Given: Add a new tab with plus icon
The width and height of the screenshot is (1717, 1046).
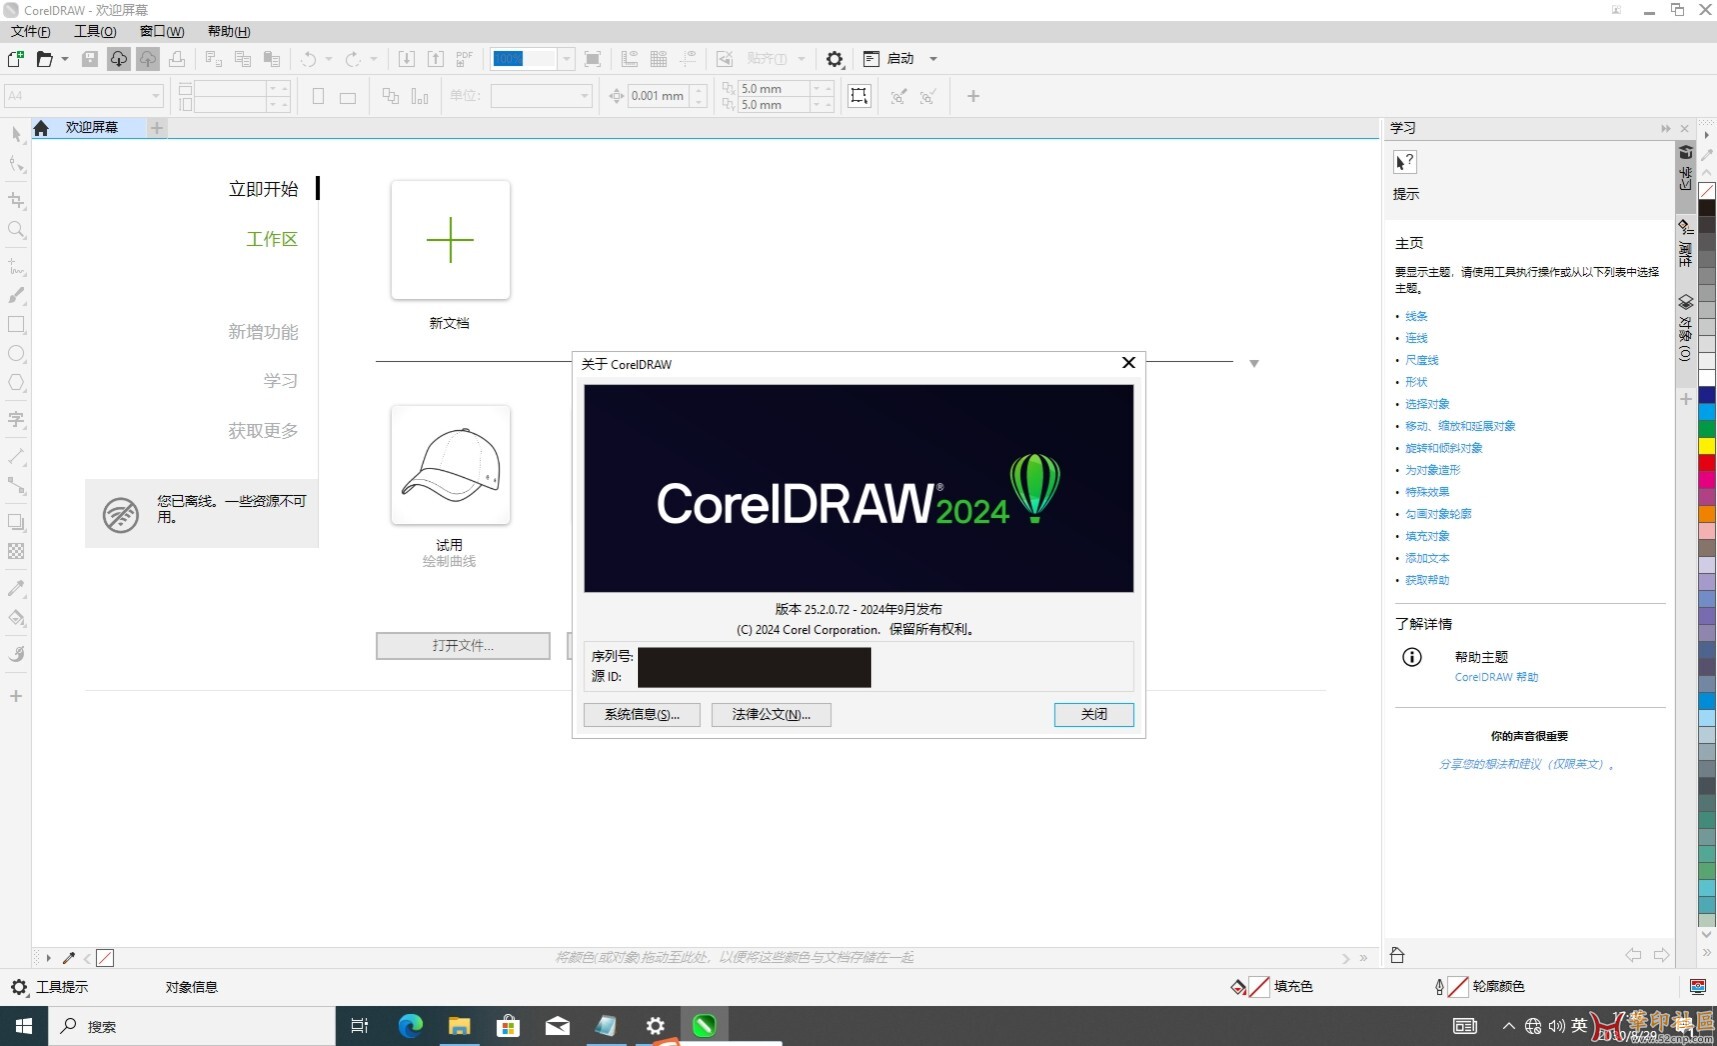Looking at the screenshot, I should pos(157,128).
